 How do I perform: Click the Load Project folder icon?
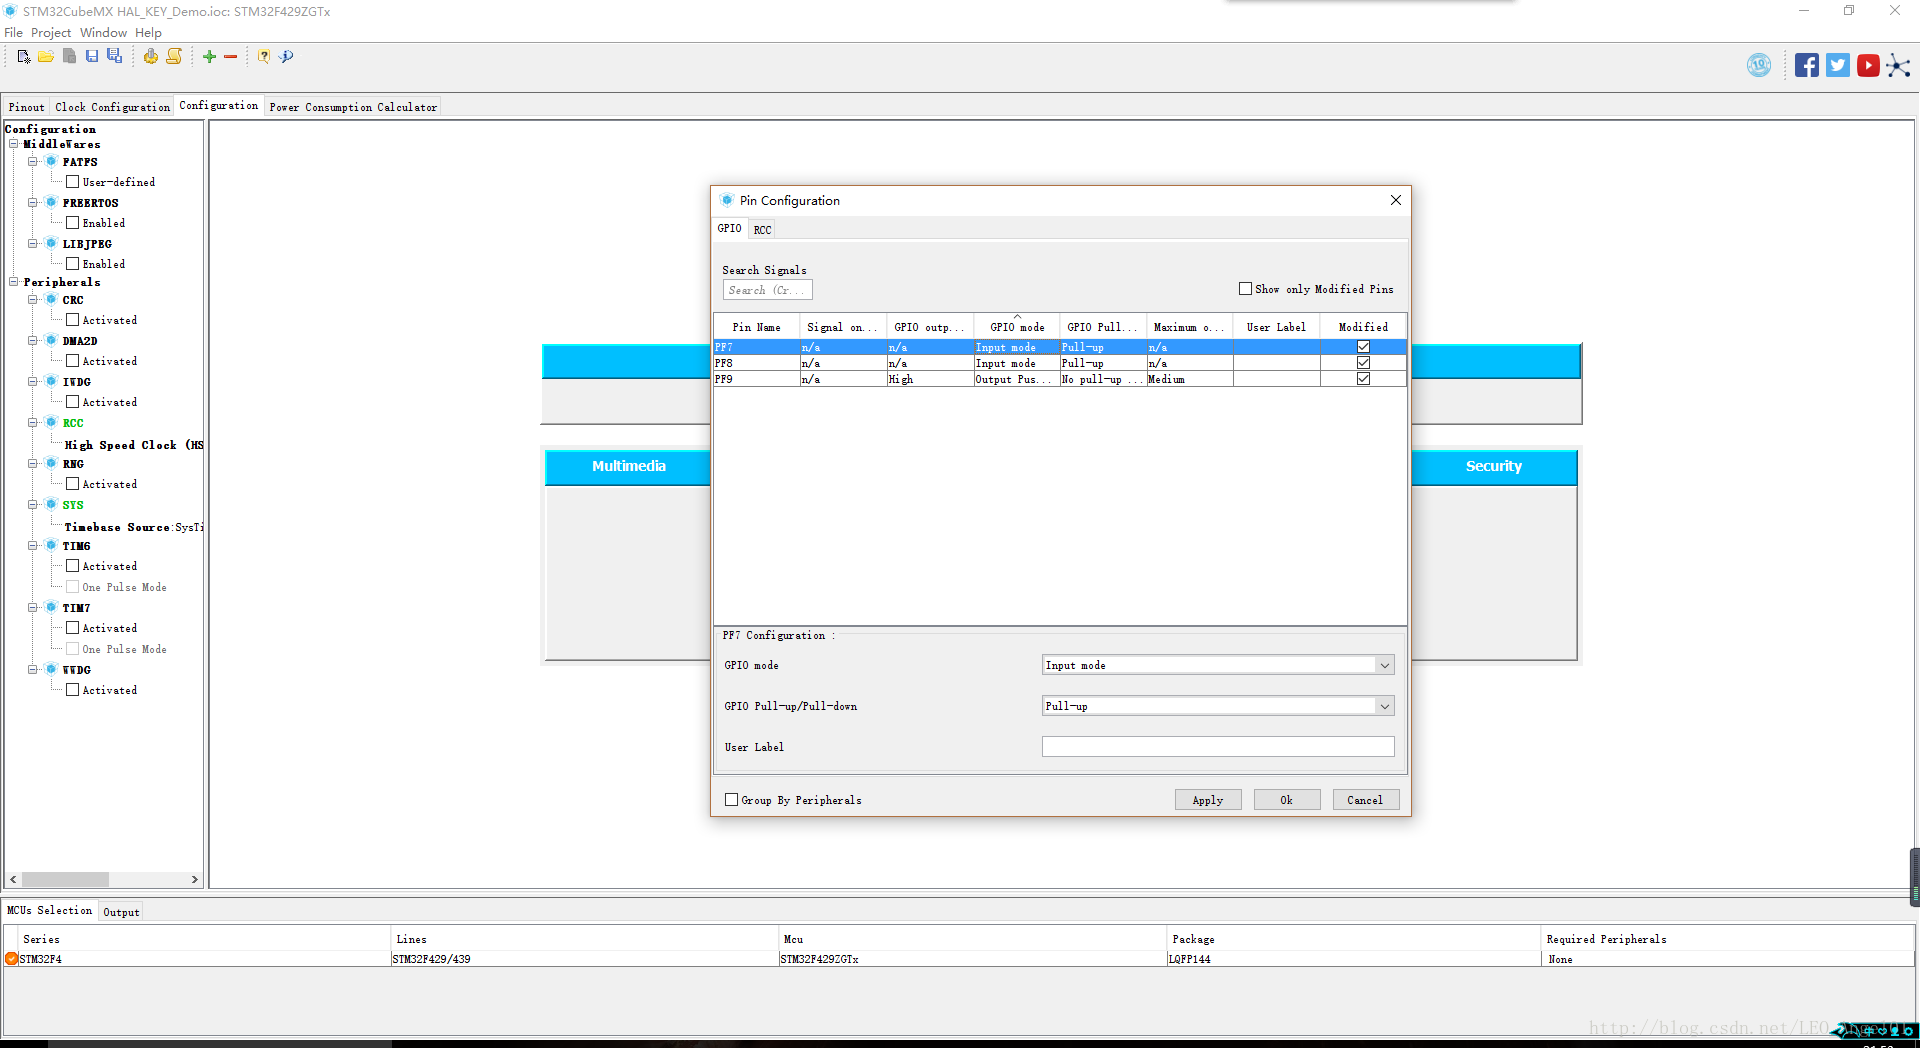46,57
